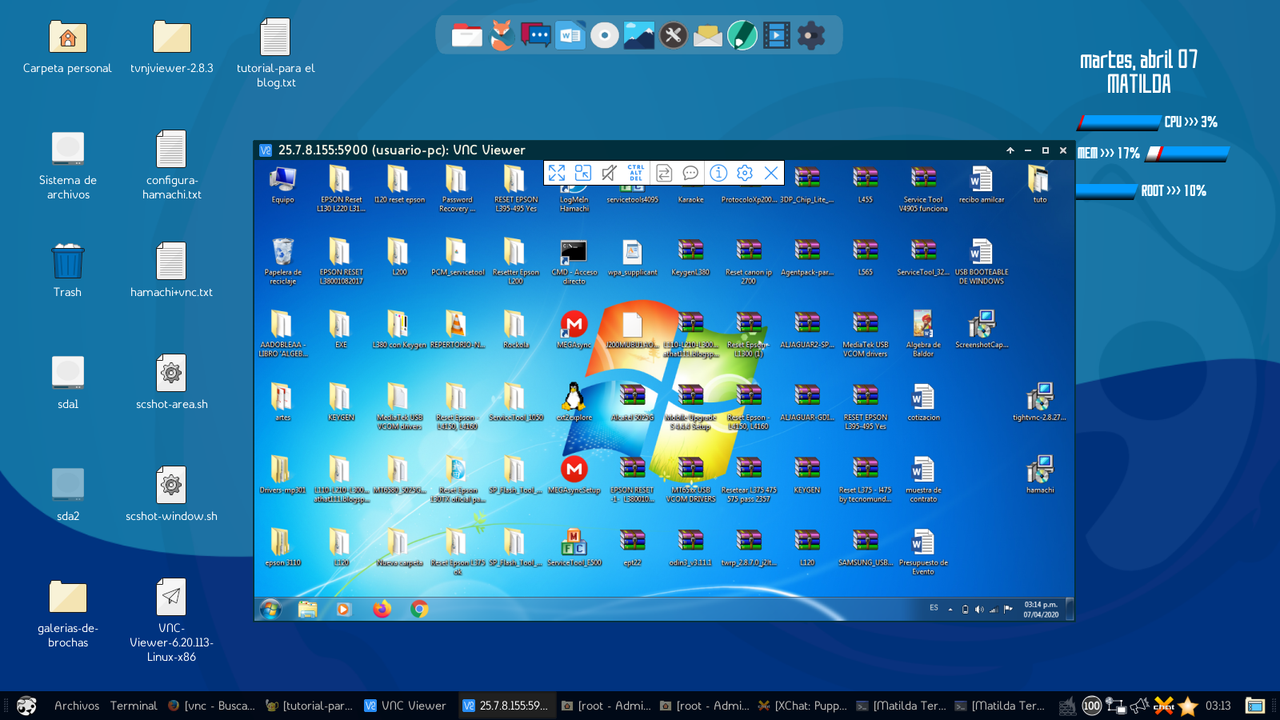Select the scshot-window.sh script
Screen dimensions: 1280x720
pyautogui.click(x=171, y=494)
